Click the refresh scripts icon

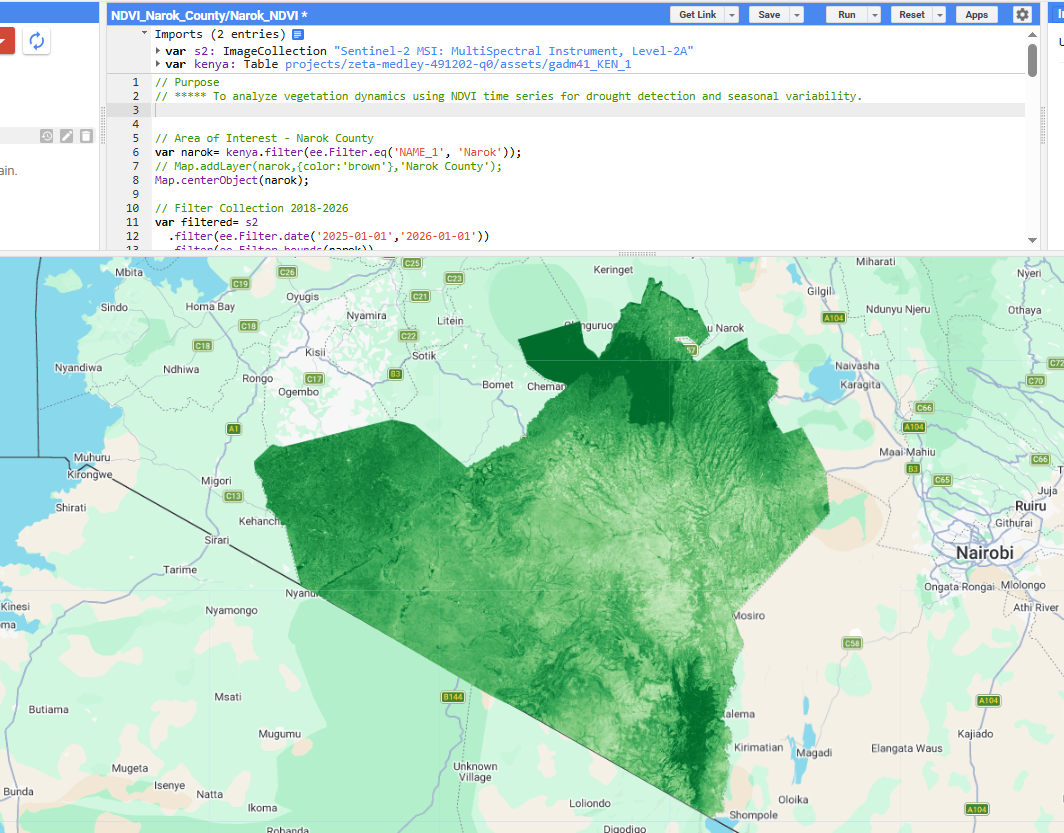[36, 41]
